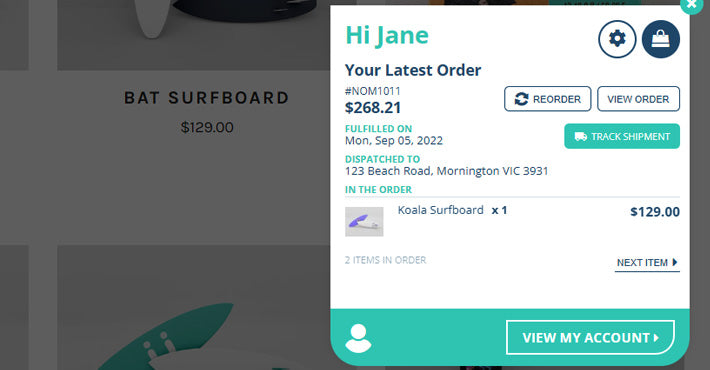Open View Order details

[638, 99]
